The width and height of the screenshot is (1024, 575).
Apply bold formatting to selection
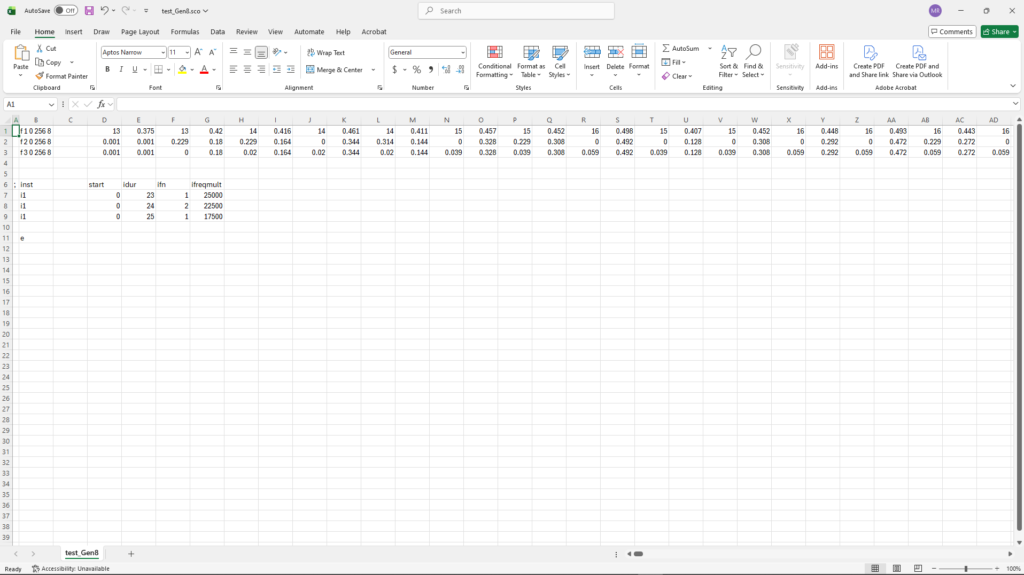107,70
